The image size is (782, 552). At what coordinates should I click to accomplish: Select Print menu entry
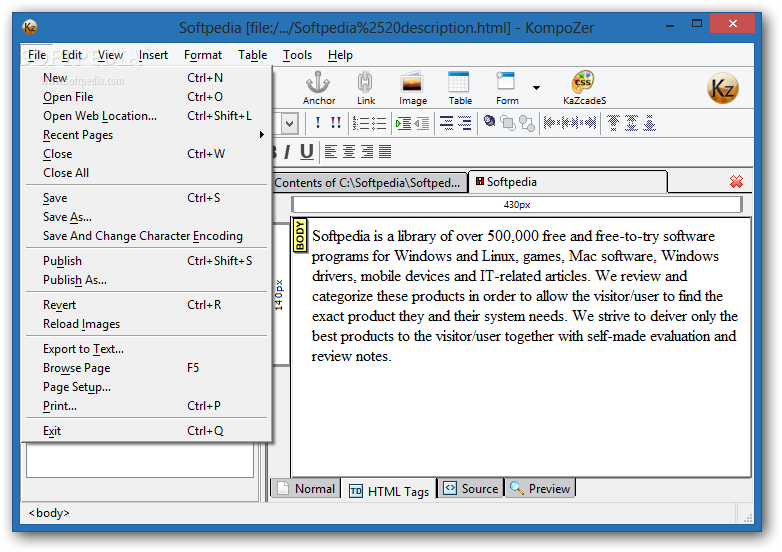[x=147, y=405]
